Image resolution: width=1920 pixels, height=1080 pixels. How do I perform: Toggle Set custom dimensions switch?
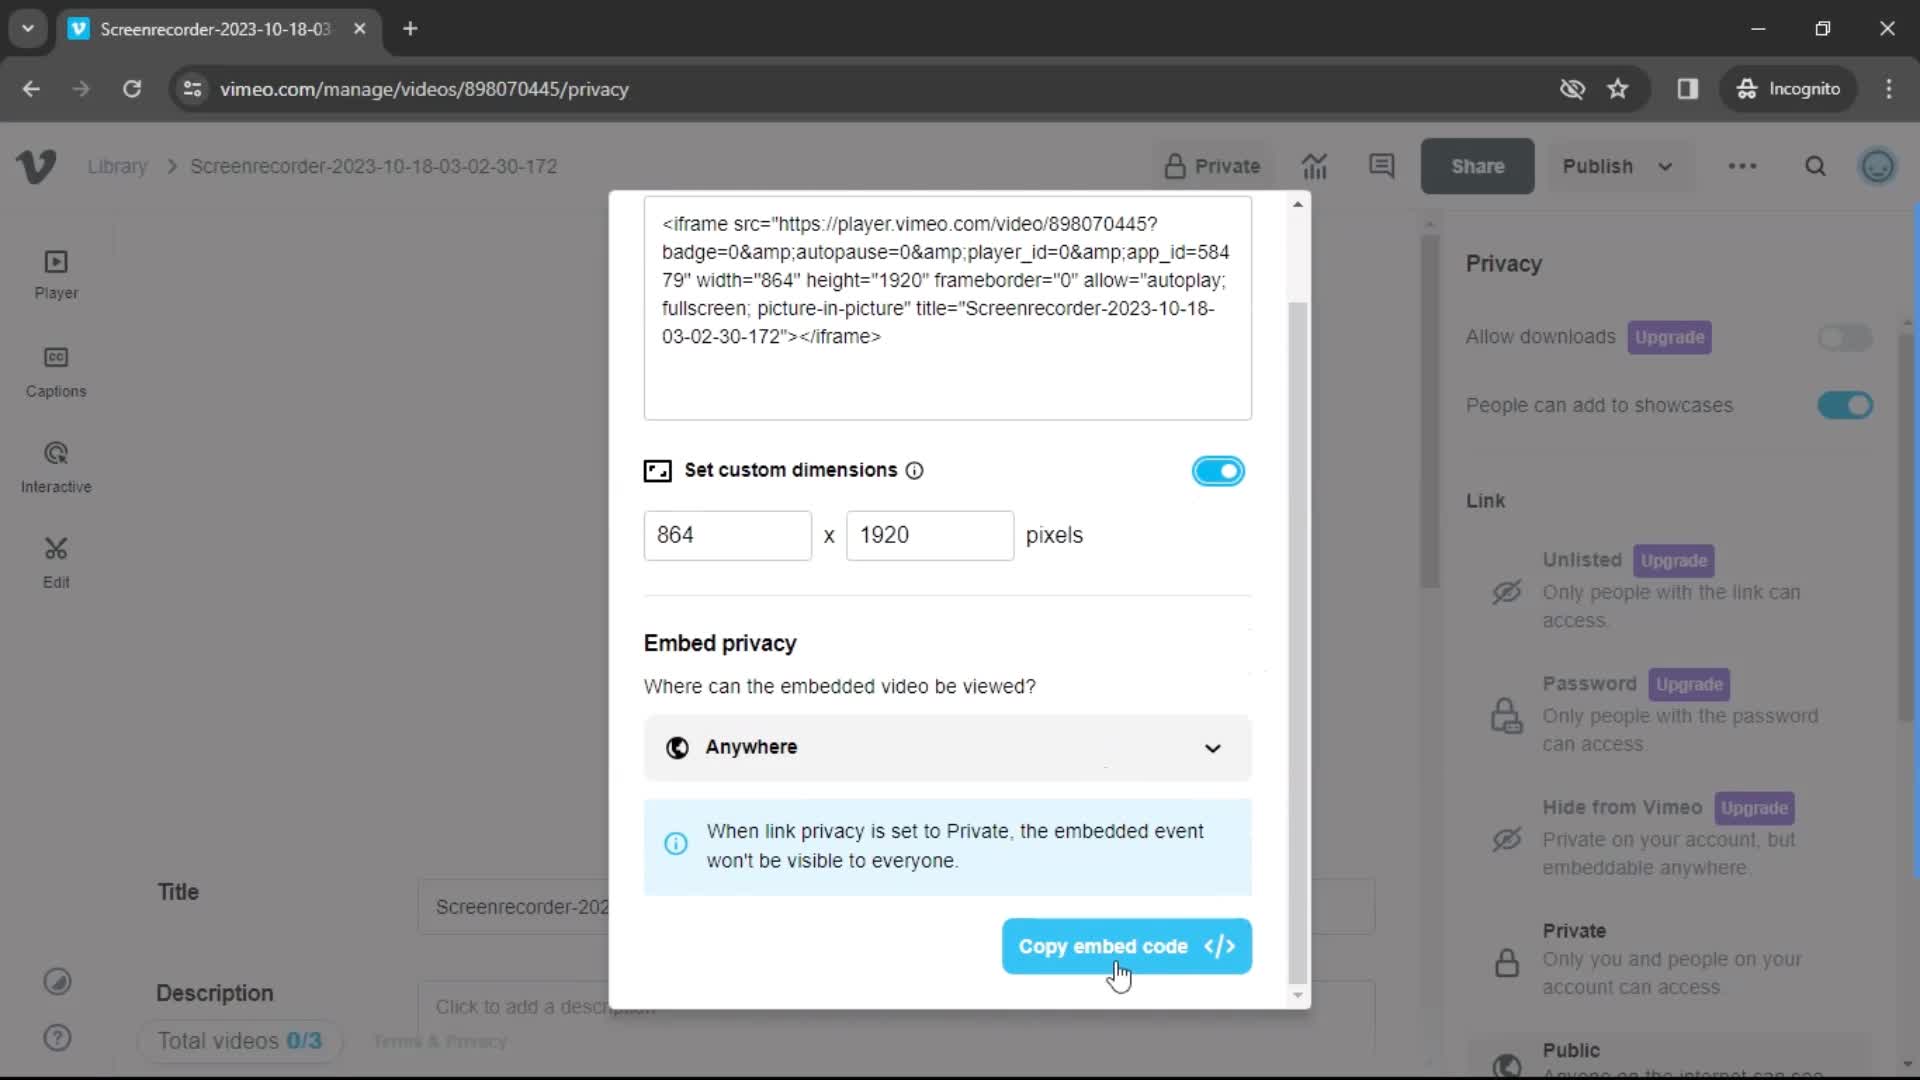pos(1218,471)
